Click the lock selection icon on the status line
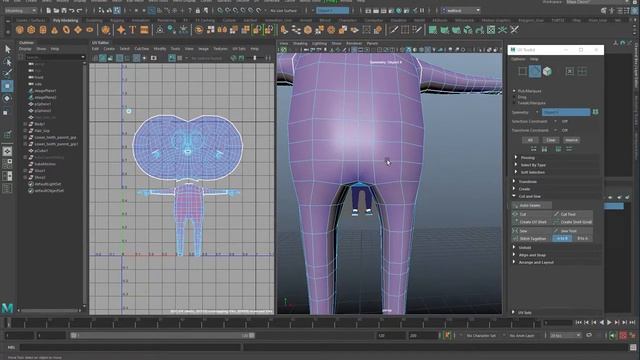The image size is (640, 360). point(198,11)
